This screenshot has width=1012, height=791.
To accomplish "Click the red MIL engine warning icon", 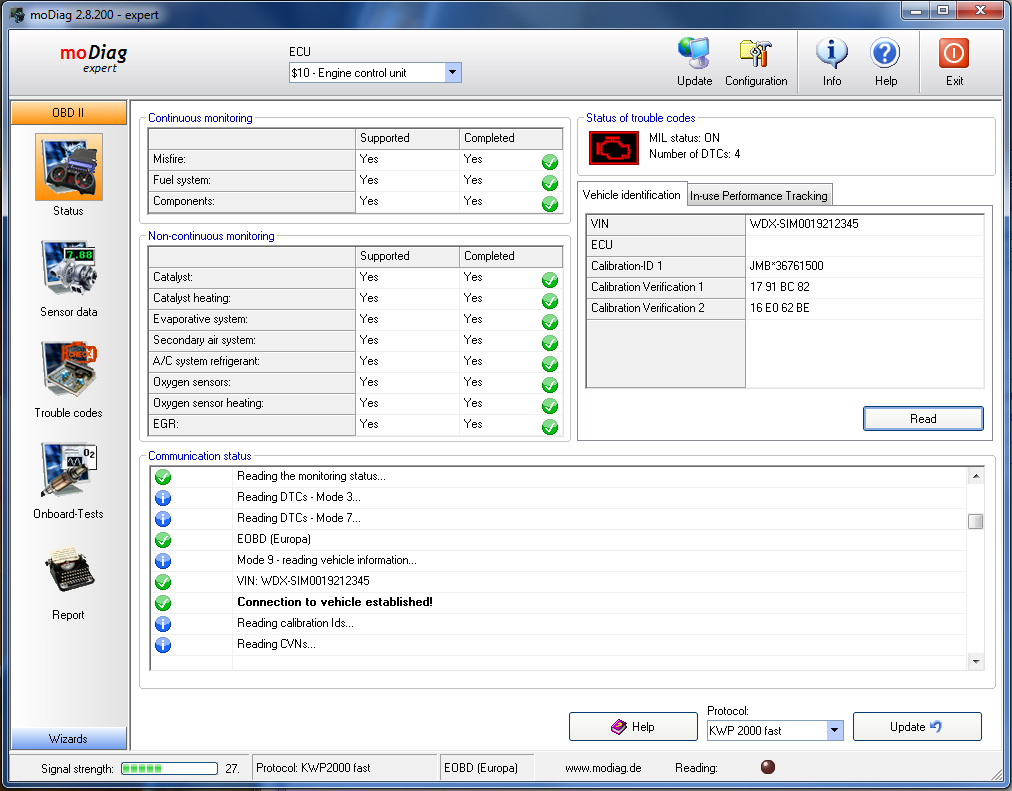I will coord(613,148).
